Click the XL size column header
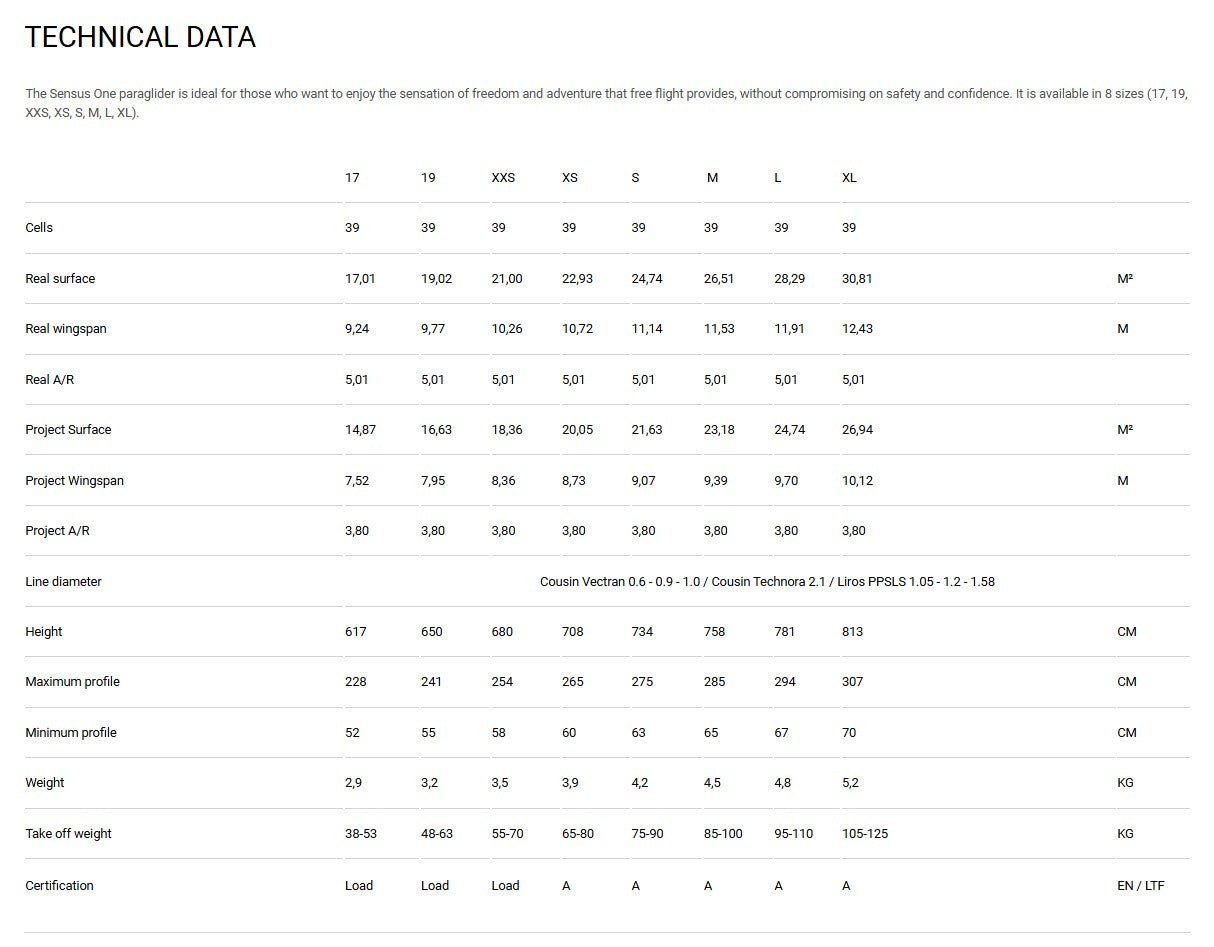The width and height of the screenshot is (1214, 947). (x=849, y=178)
